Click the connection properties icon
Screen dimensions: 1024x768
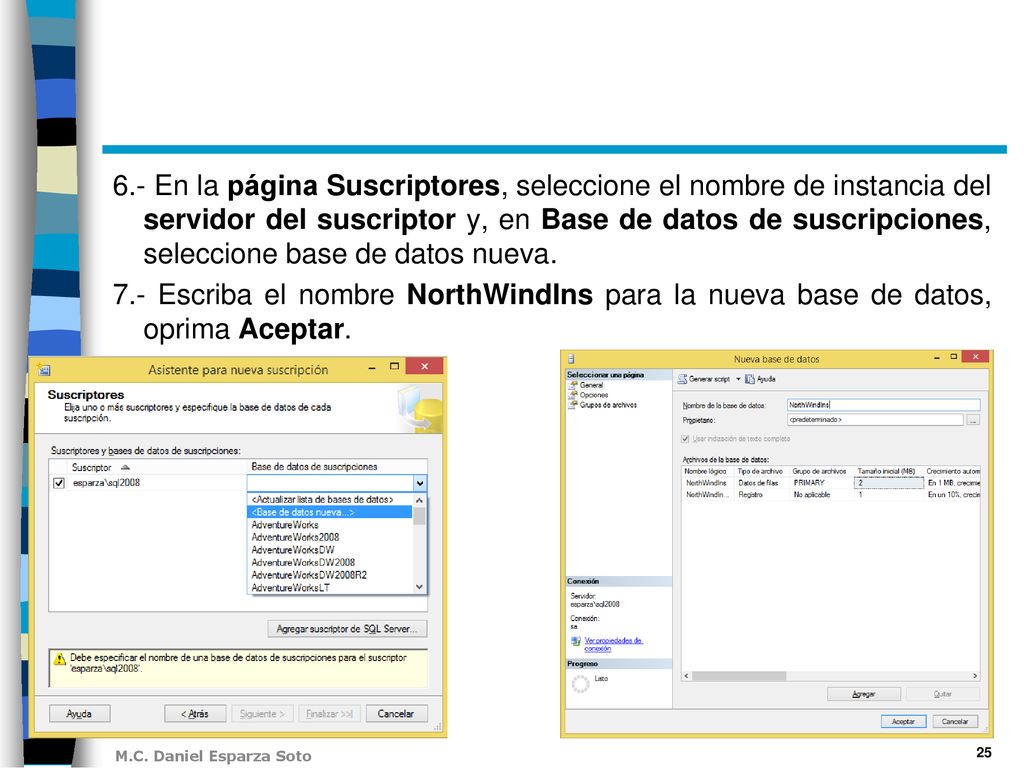(x=575, y=641)
